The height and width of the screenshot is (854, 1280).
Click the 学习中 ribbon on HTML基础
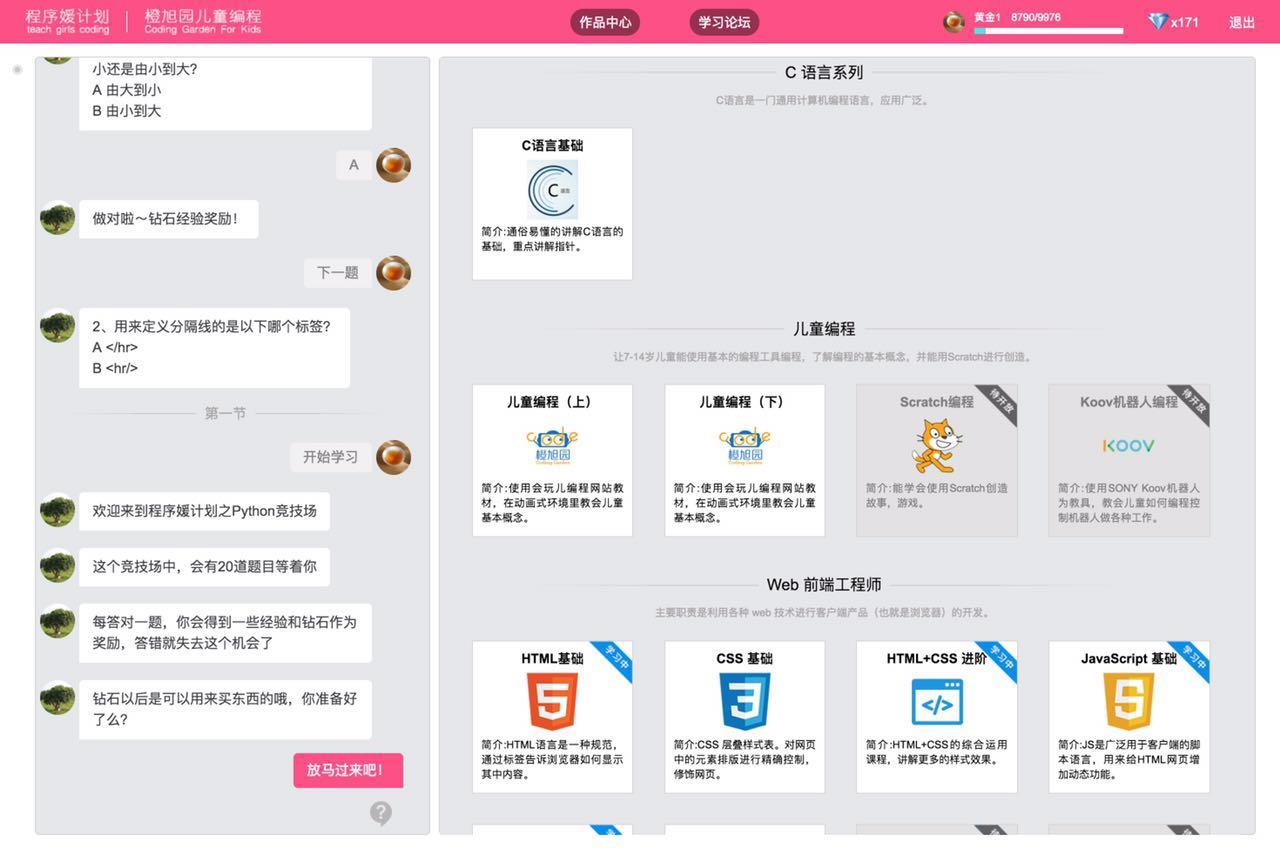click(611, 660)
